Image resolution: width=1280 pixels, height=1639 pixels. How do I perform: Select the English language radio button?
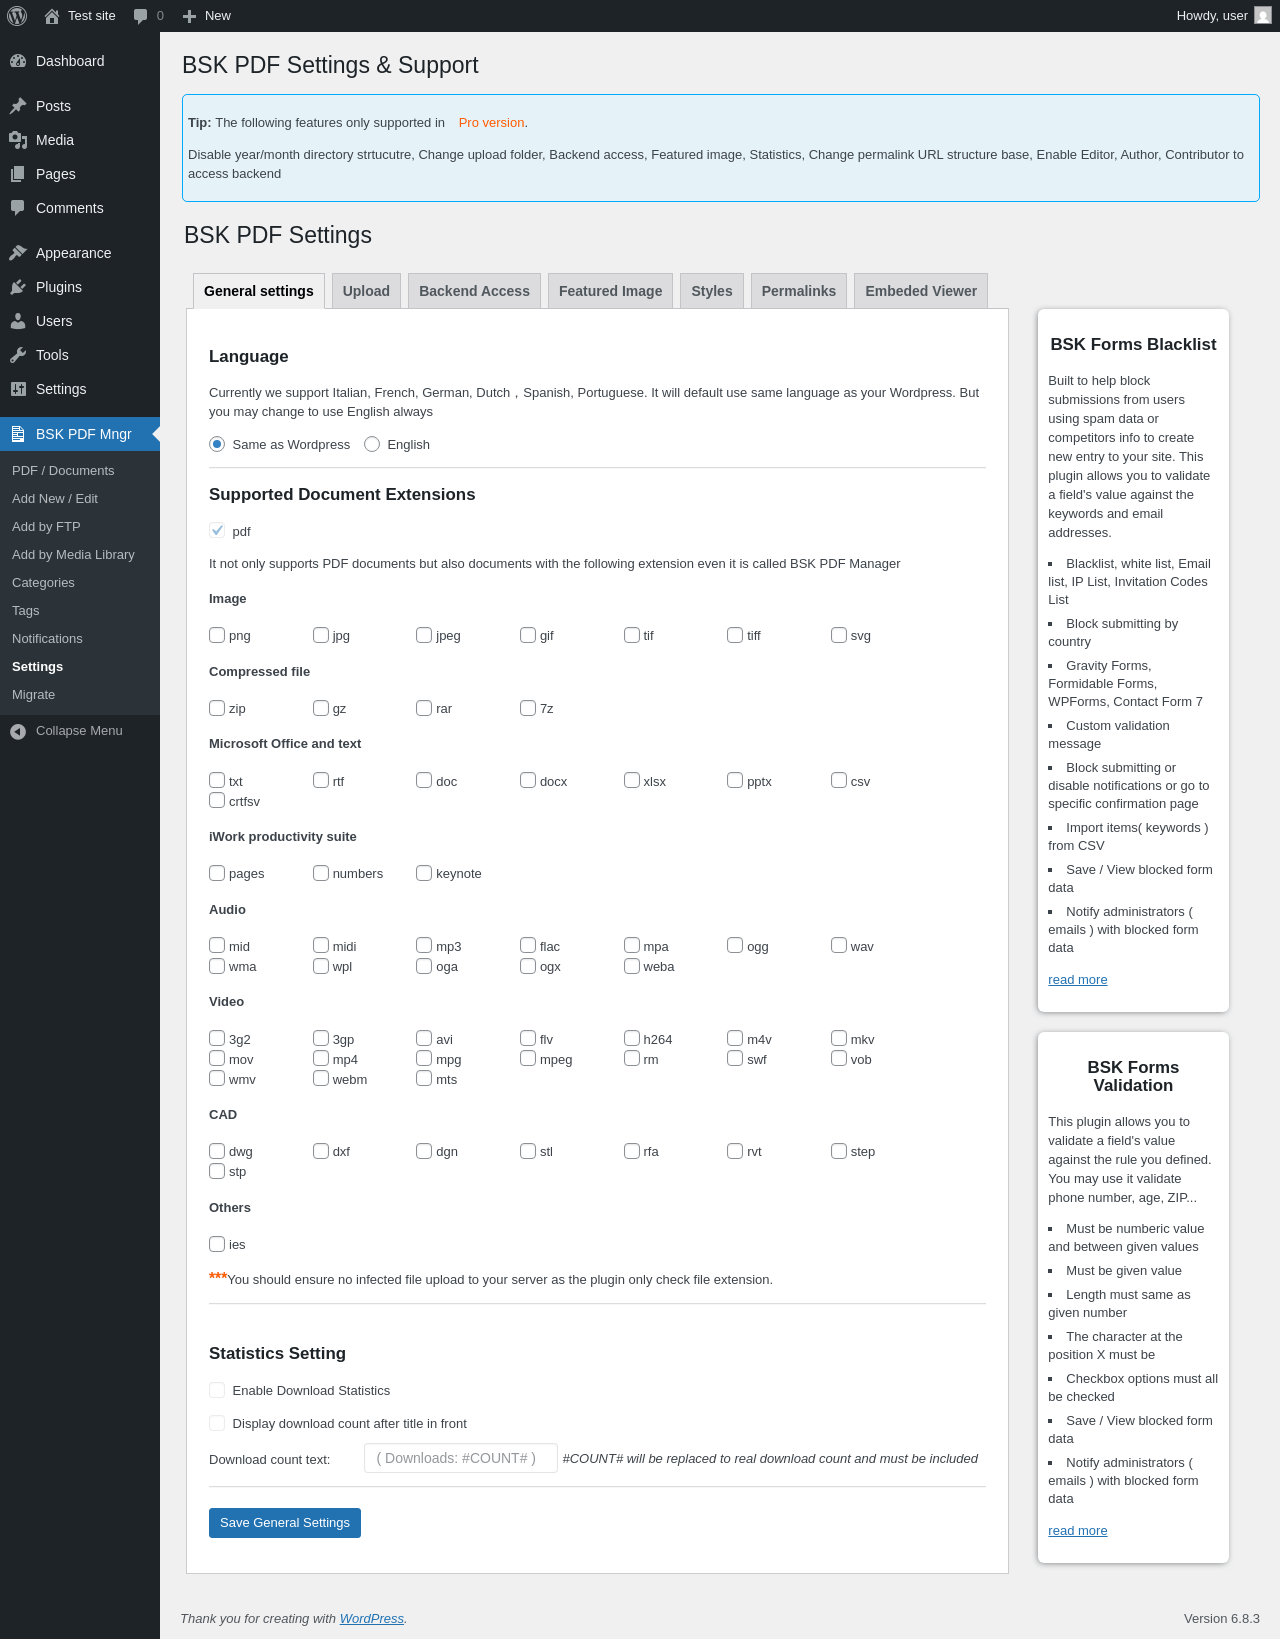point(372,444)
